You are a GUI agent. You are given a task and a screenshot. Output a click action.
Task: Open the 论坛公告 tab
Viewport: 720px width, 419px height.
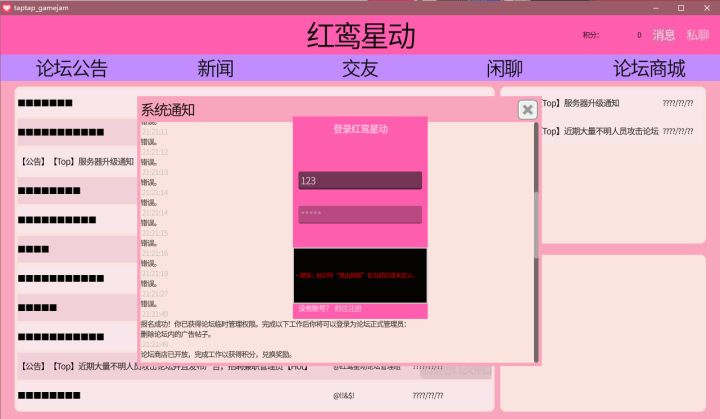click(x=72, y=68)
